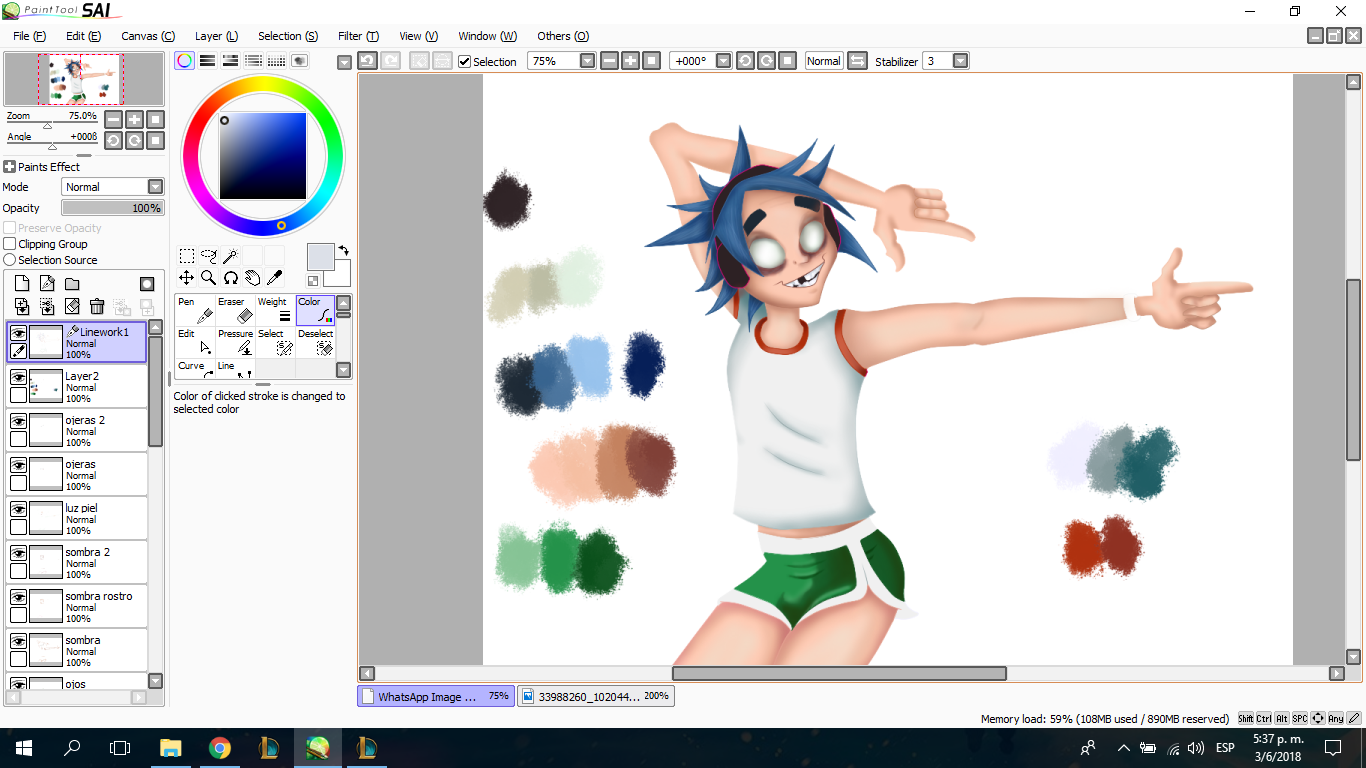
Task: Adjust the layer Opacity slider
Action: tap(113, 208)
